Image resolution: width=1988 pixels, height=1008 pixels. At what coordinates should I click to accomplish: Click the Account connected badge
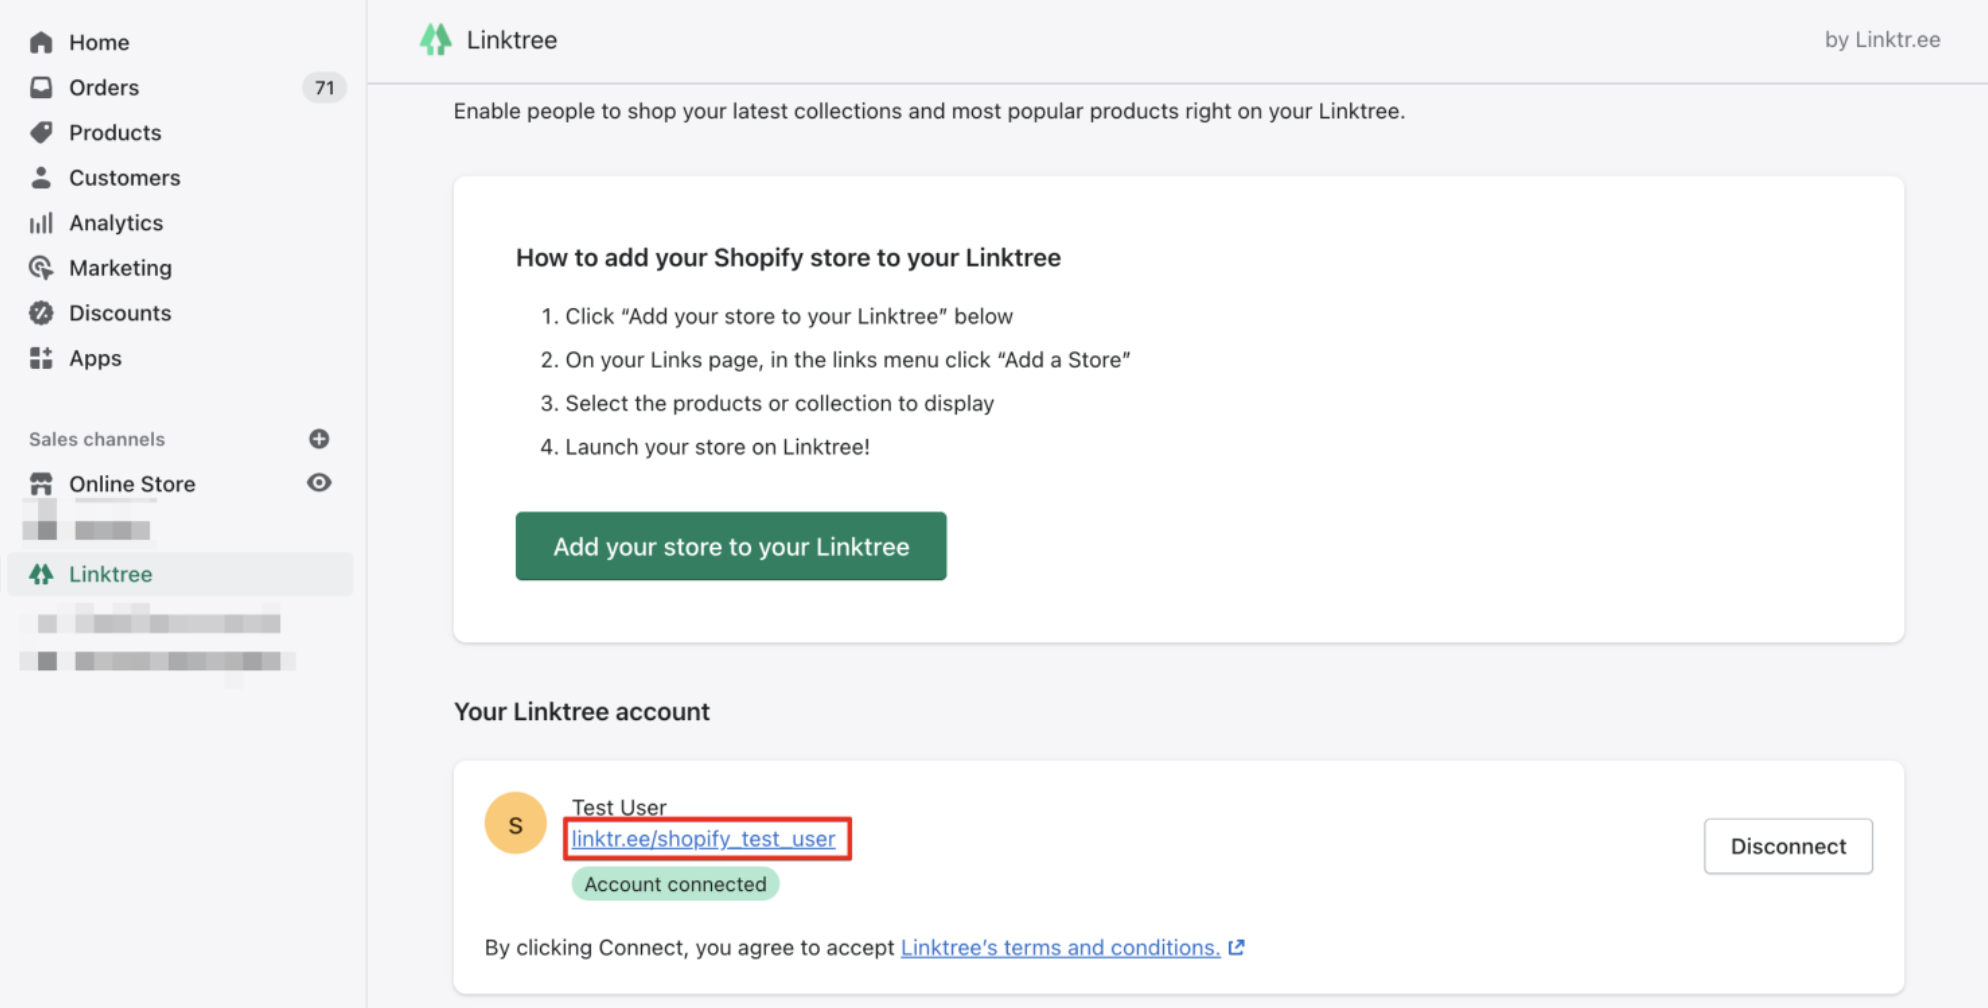point(674,883)
